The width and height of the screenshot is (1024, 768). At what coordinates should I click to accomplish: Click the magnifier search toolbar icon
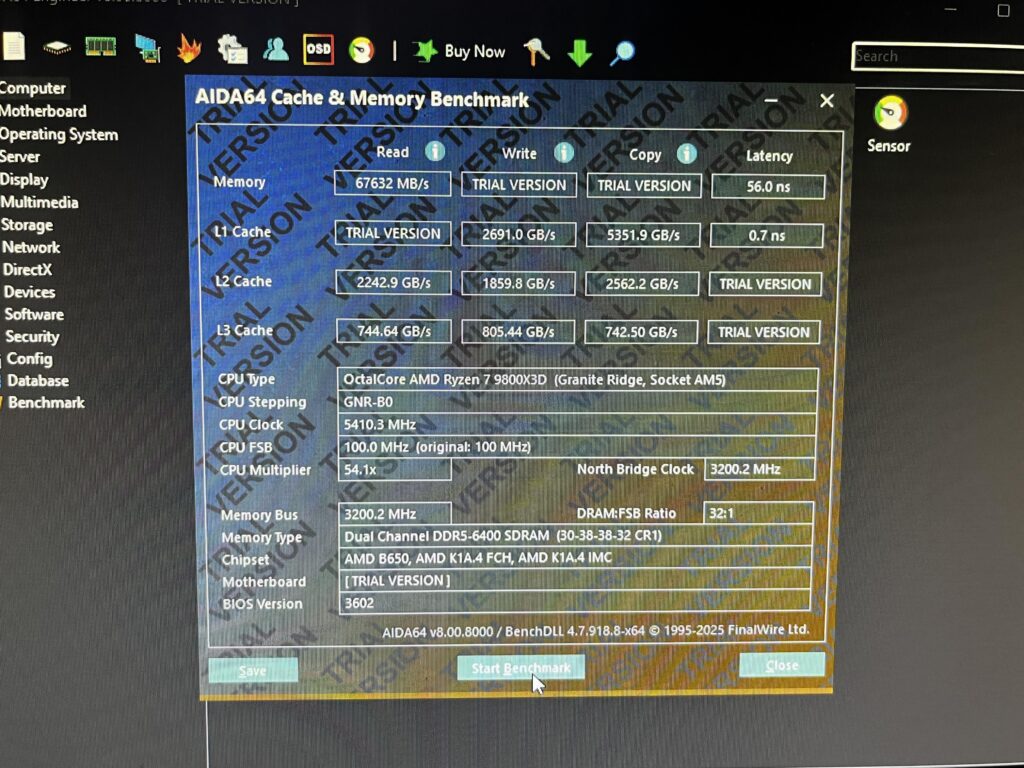[622, 53]
